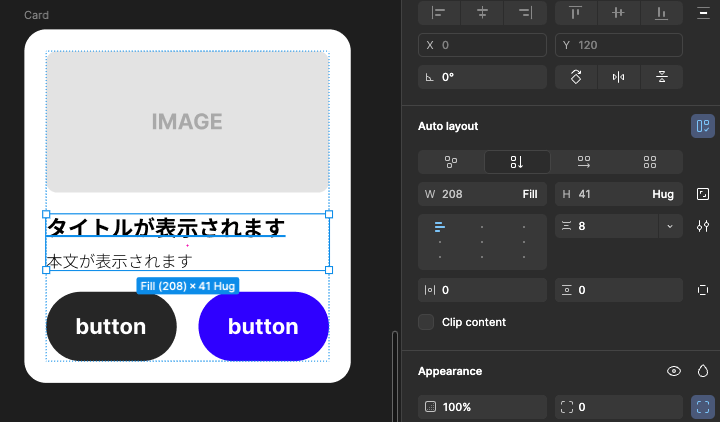Align selection to top edge
720x422 pixels.
(575, 13)
